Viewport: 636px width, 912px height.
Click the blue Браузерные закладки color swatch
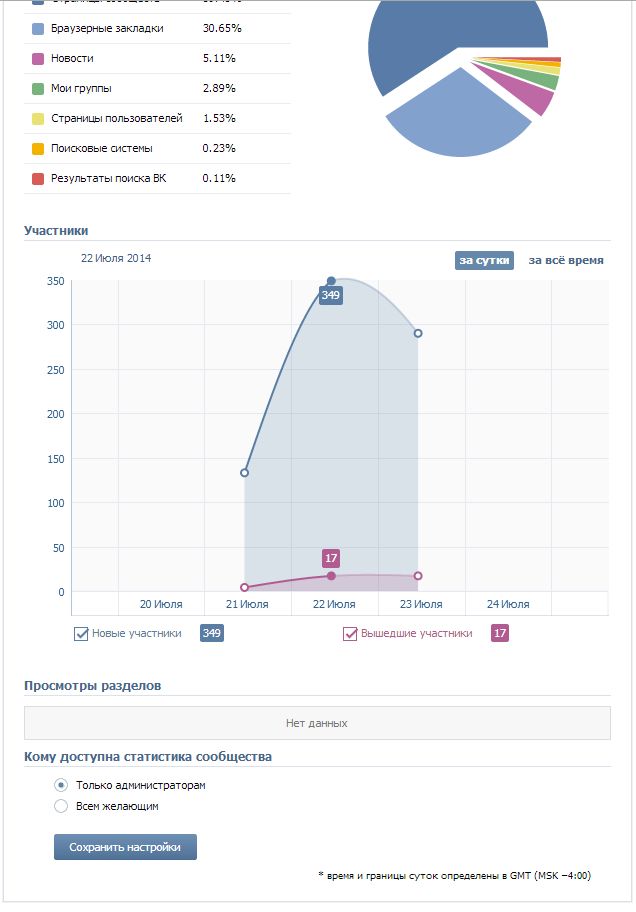[x=38, y=29]
